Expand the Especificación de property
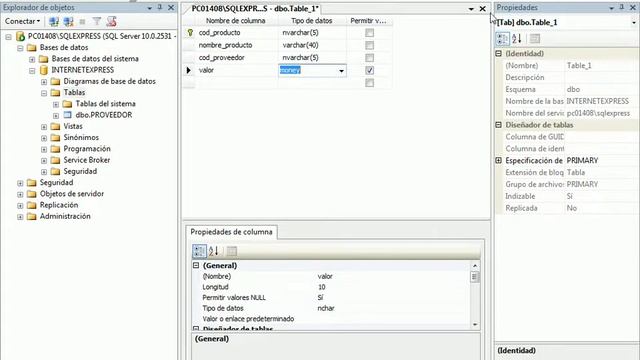The width and height of the screenshot is (640, 360). coord(498,160)
